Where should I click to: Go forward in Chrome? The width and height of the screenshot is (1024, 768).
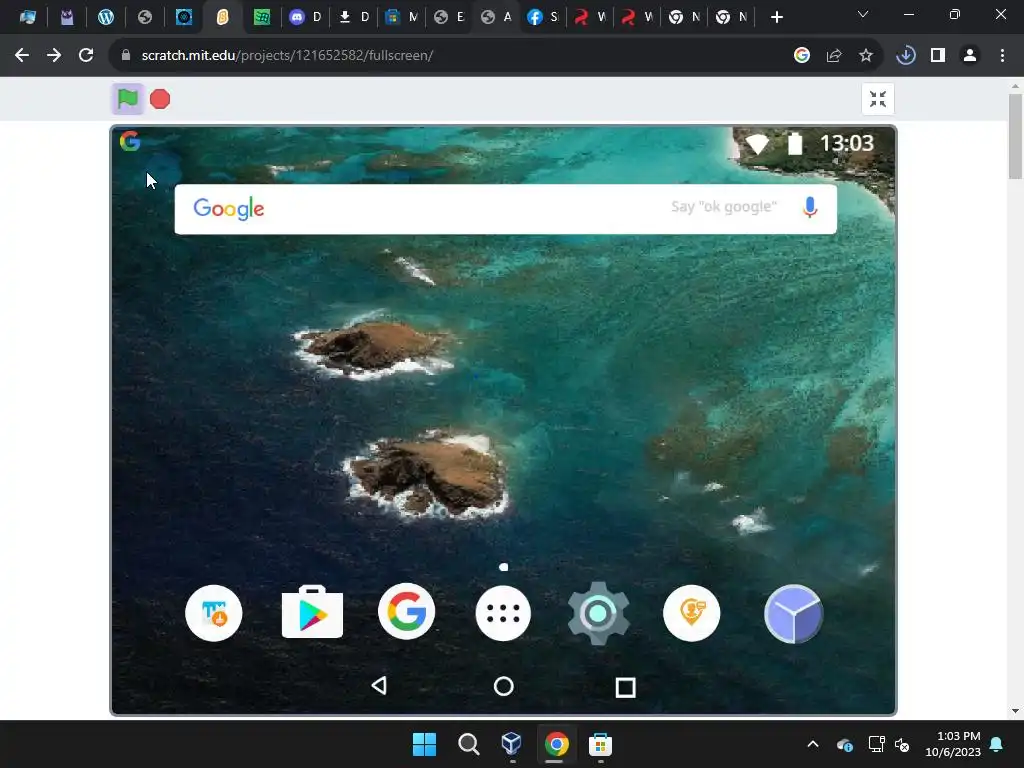coord(54,56)
